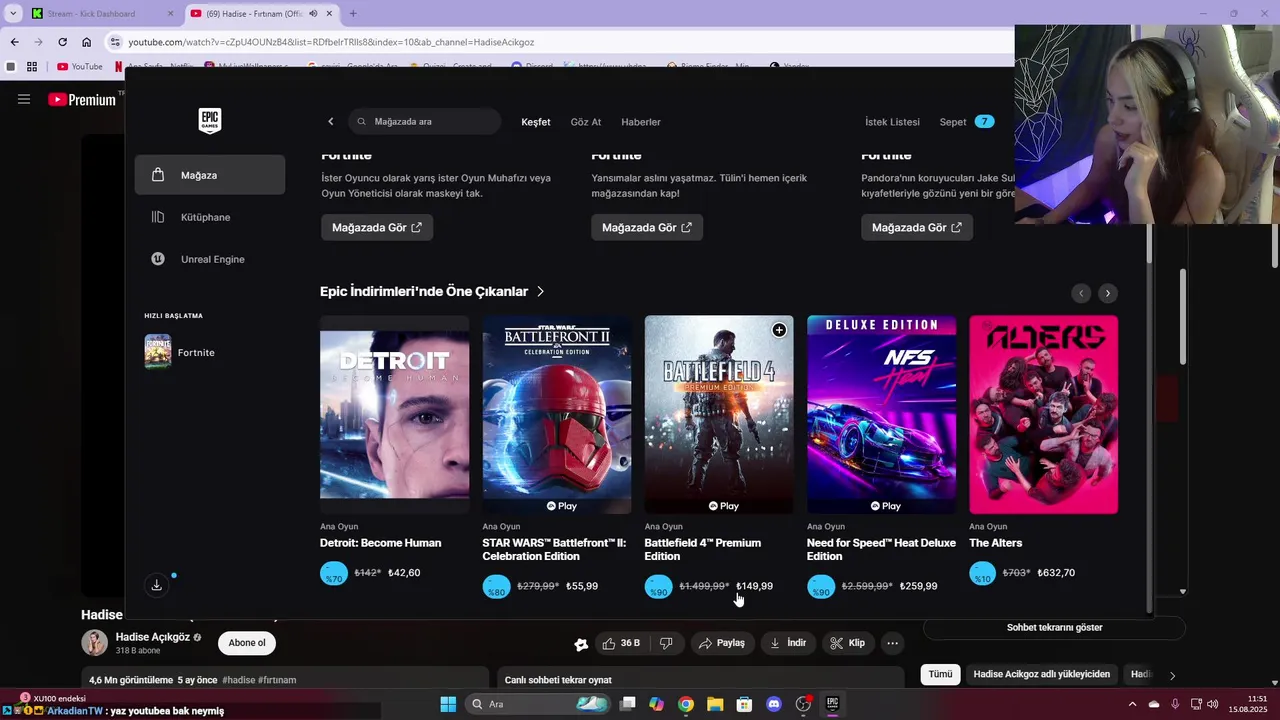
Task: Open The Alters game cover
Action: (x=1043, y=414)
